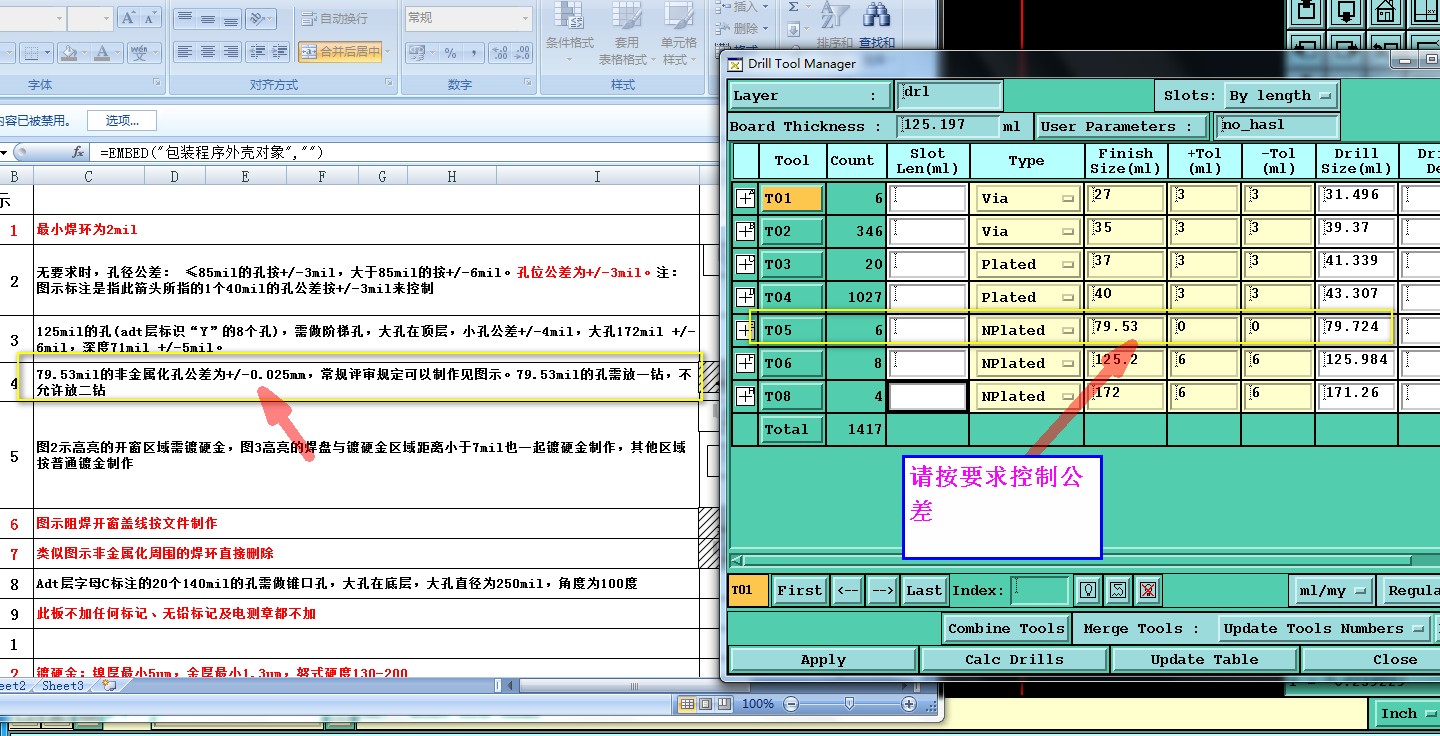Click the T08 Slot Len input field
The height and width of the screenshot is (736, 1440).
(x=927, y=396)
